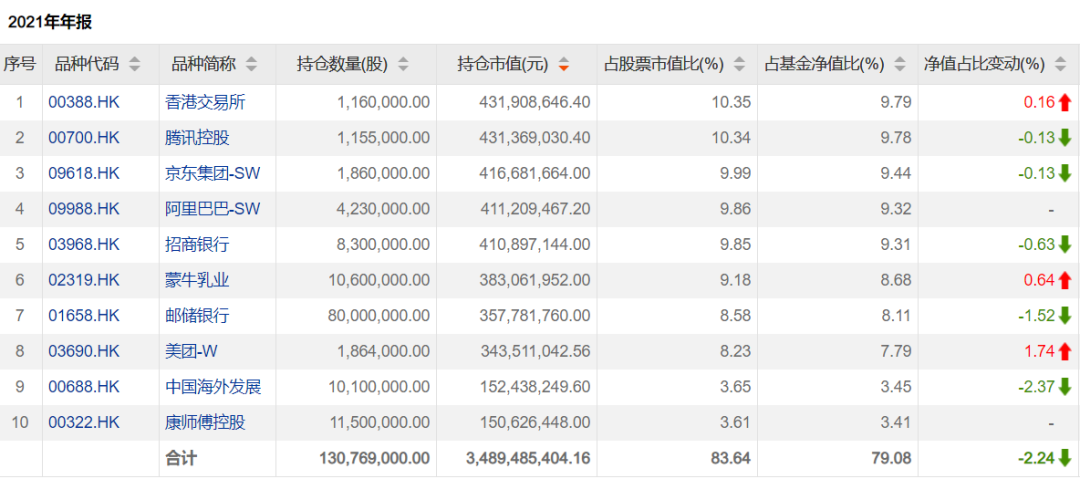Open 邮储银行 stock link
This screenshot has width=1080, height=479.
tap(198, 316)
